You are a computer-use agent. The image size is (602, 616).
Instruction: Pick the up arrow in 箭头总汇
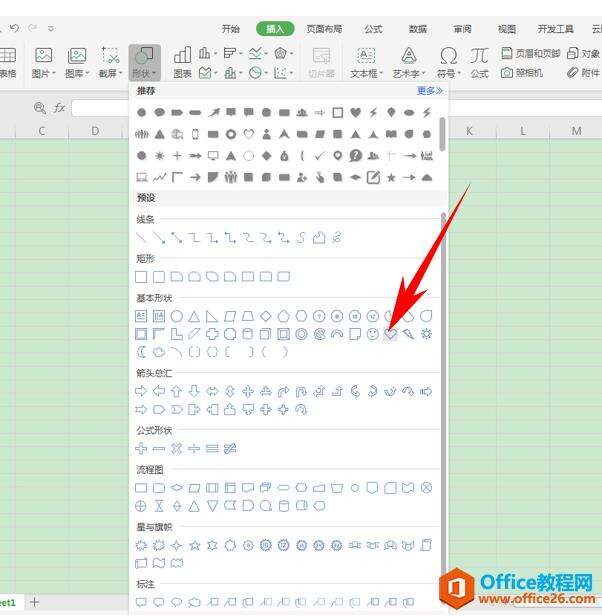(176, 391)
